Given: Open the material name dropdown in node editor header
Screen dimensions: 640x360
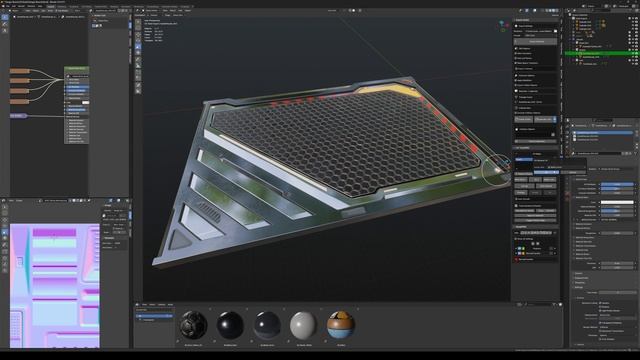Looking at the screenshot, I should [106, 11].
